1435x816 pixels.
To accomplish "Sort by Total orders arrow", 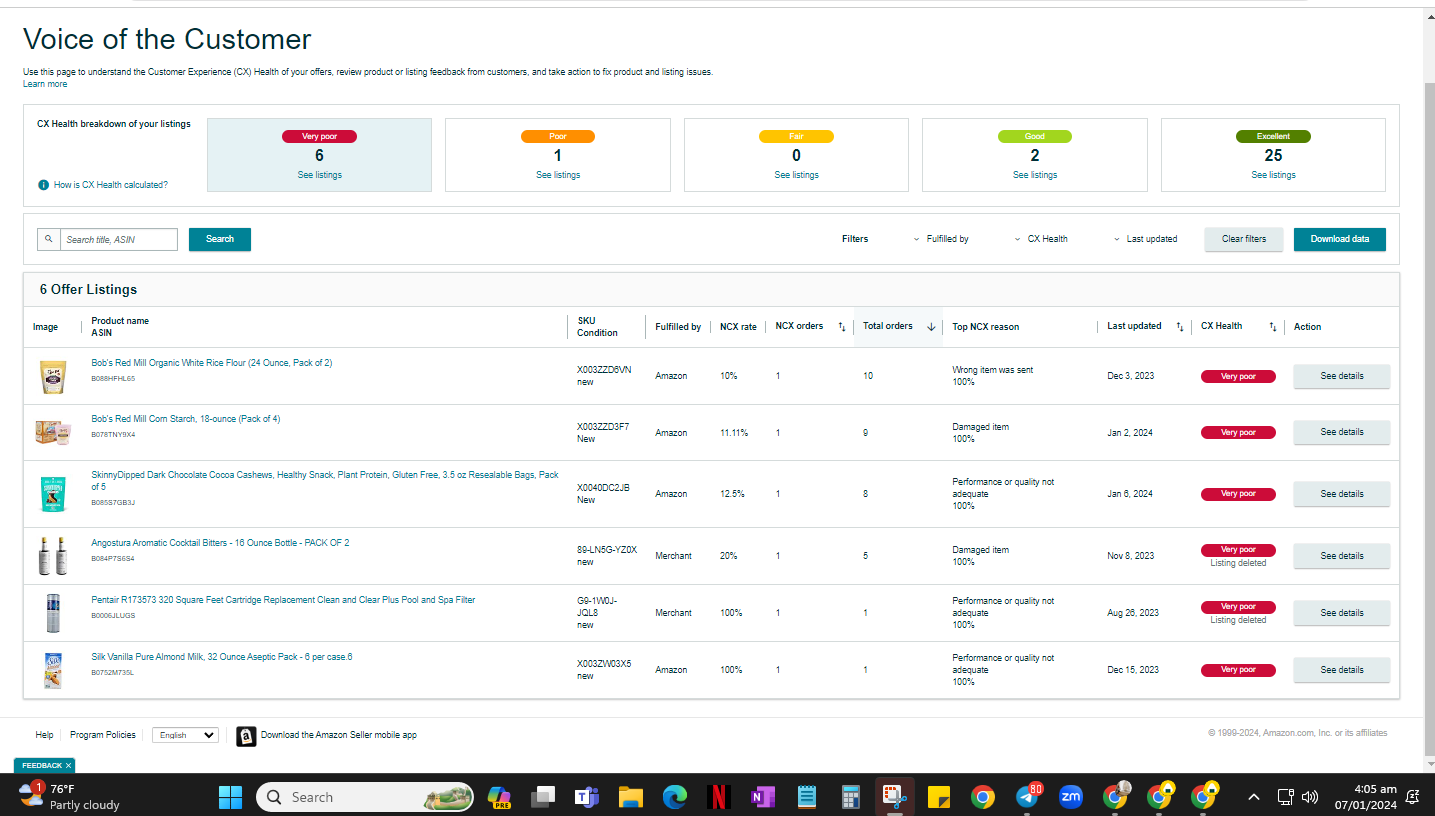I will point(931,327).
